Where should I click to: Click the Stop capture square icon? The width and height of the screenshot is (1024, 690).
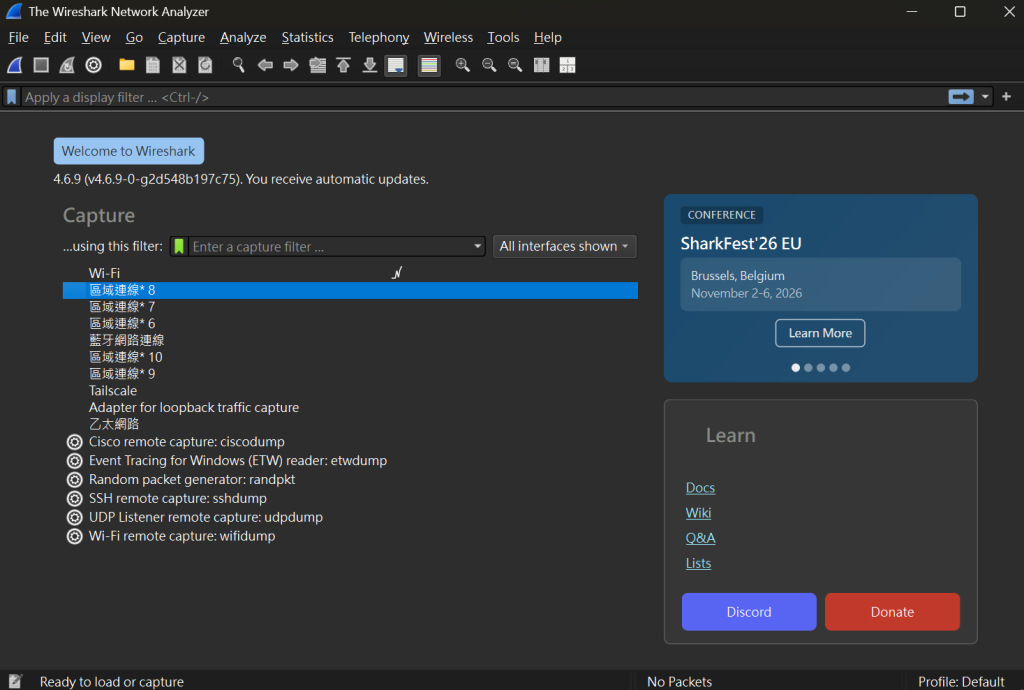(41, 65)
